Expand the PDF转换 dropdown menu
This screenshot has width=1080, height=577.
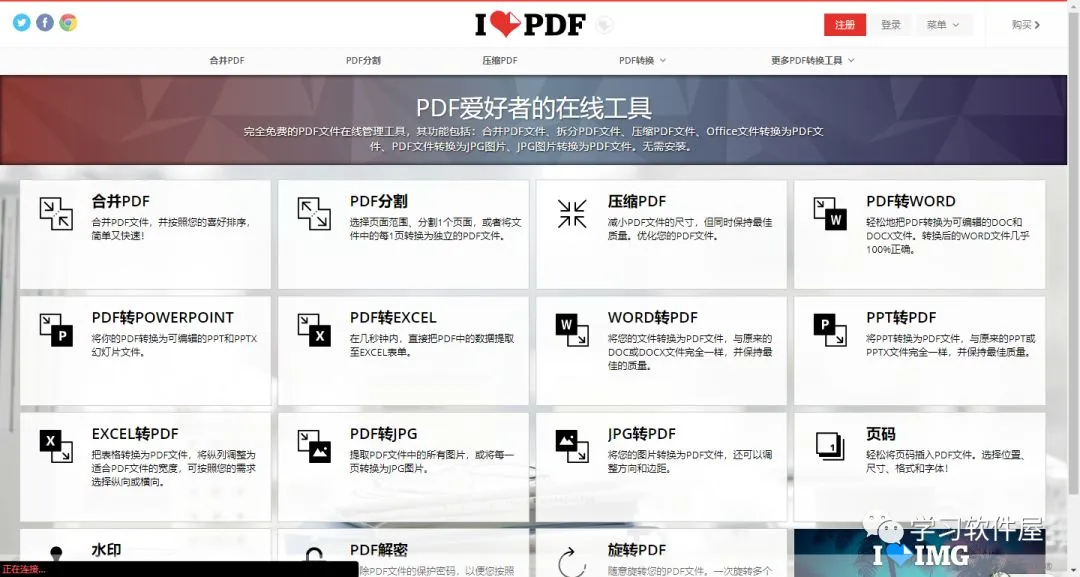point(642,61)
